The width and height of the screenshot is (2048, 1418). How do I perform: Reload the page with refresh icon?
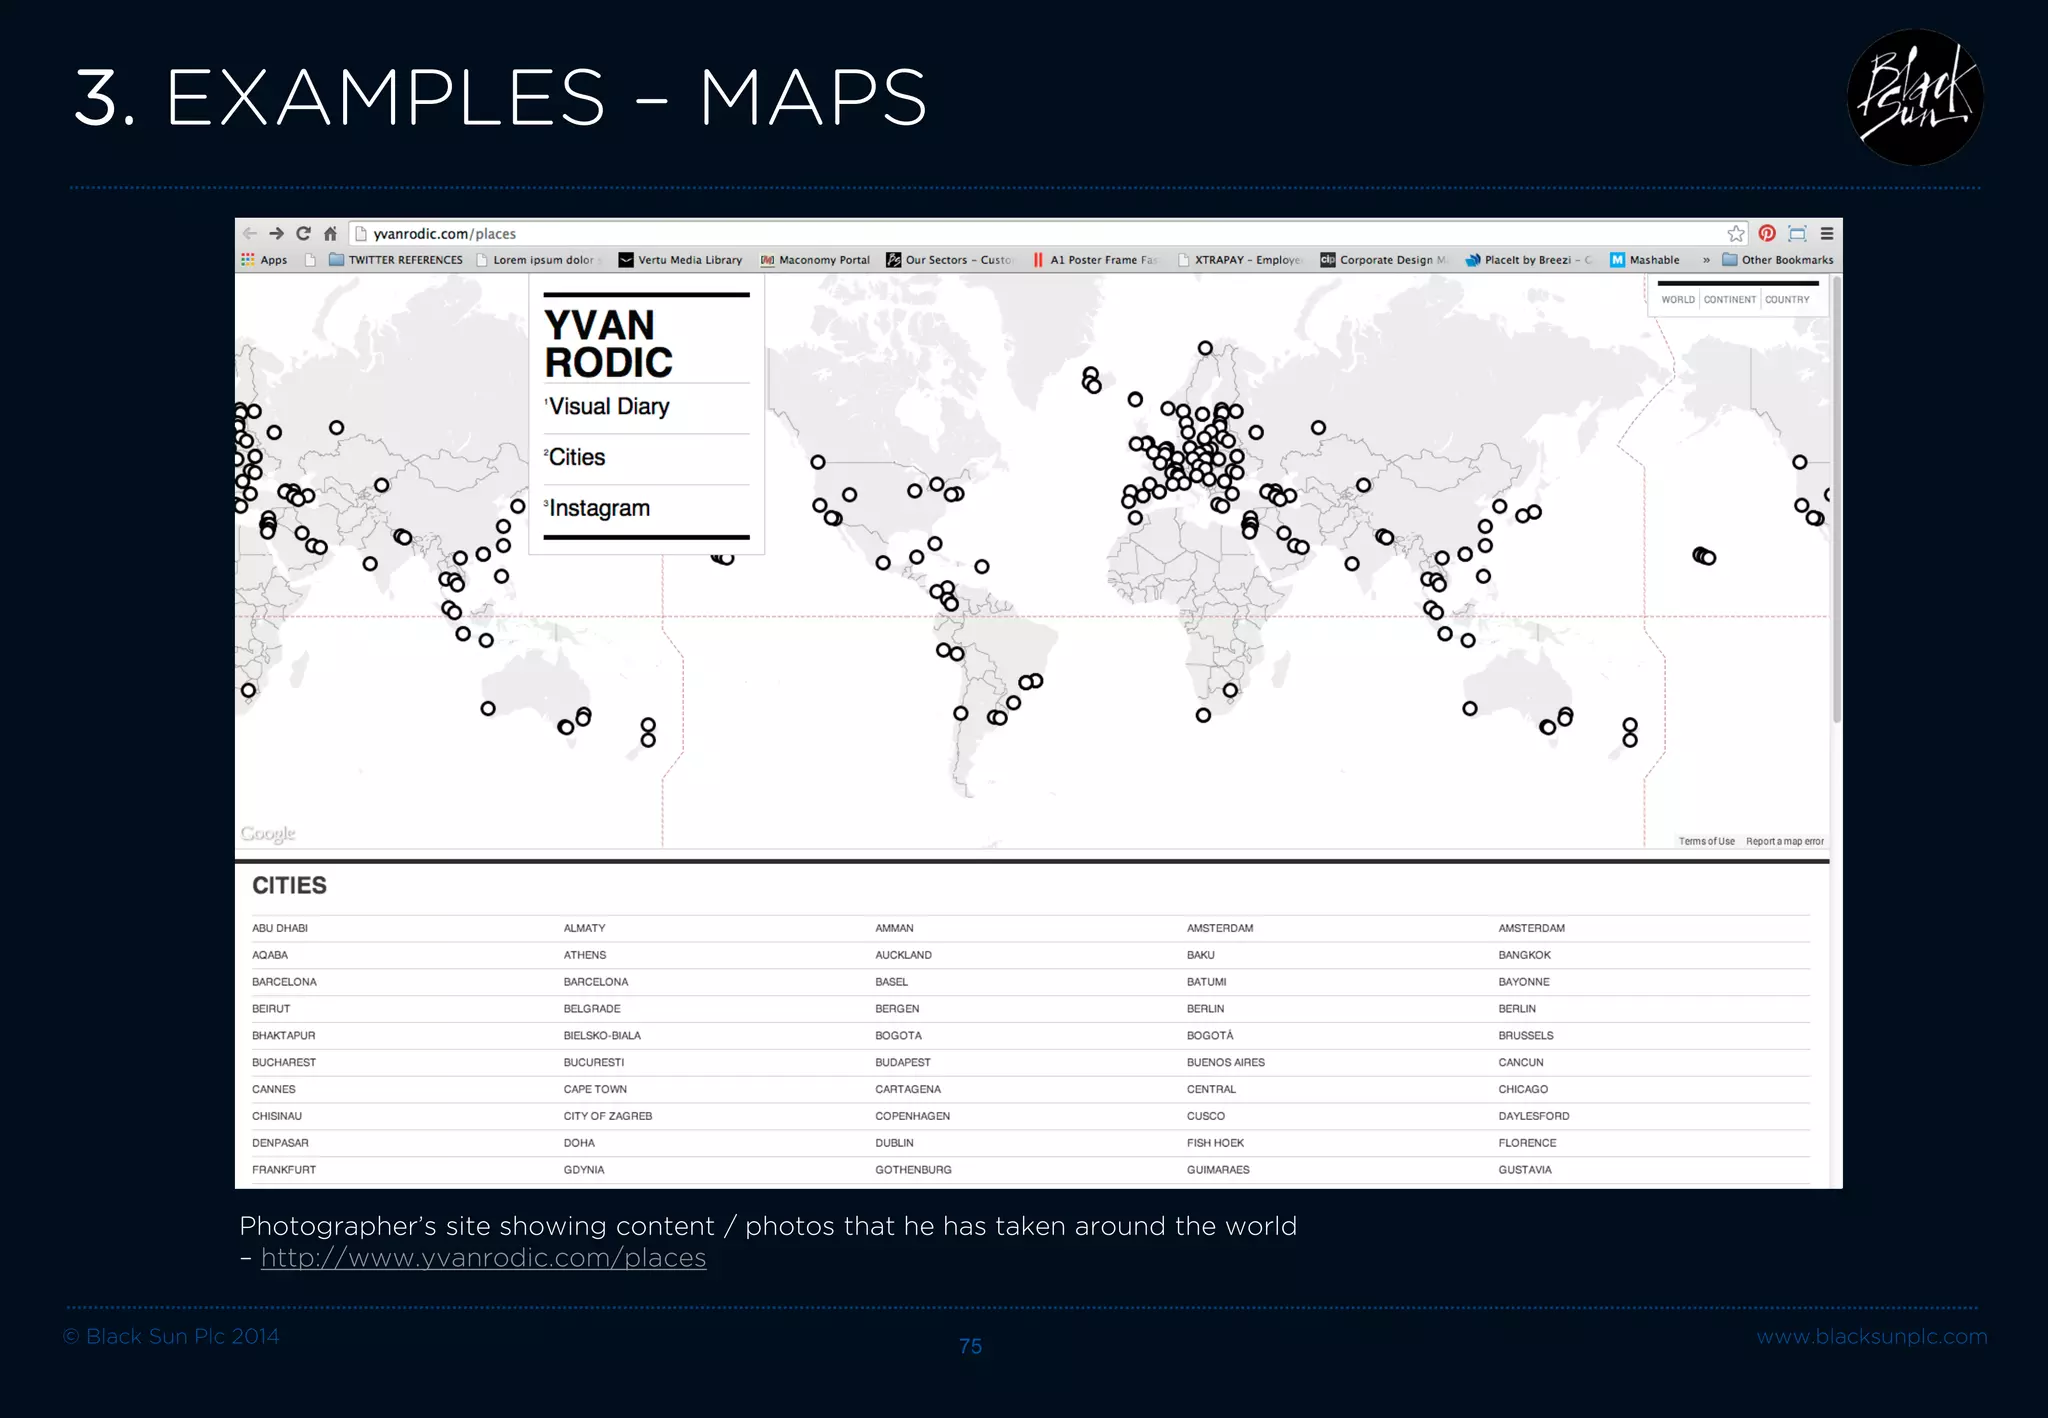tap(303, 234)
